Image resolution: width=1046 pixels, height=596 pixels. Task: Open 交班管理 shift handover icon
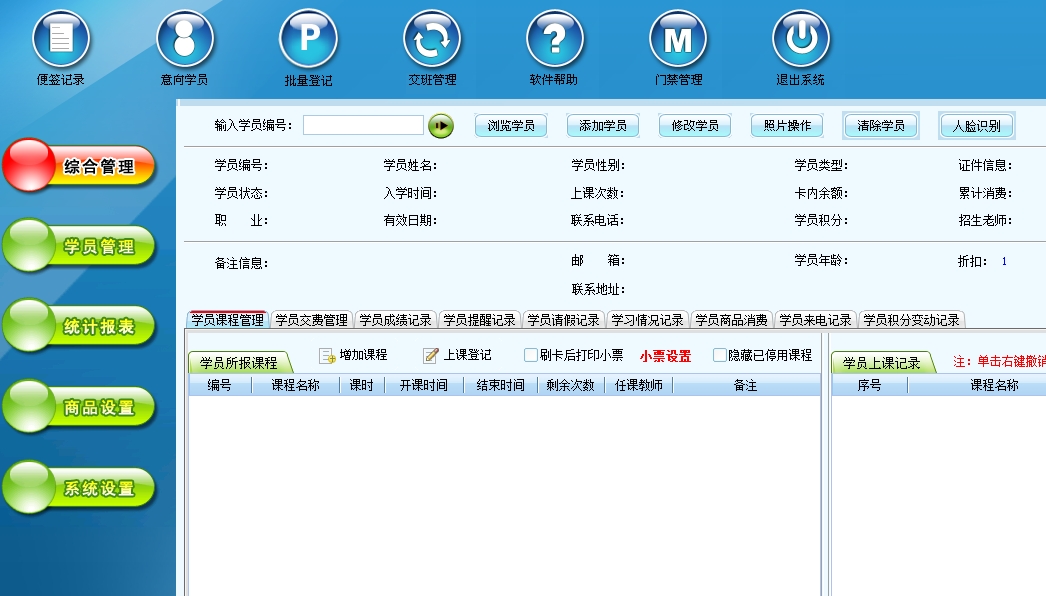point(432,40)
